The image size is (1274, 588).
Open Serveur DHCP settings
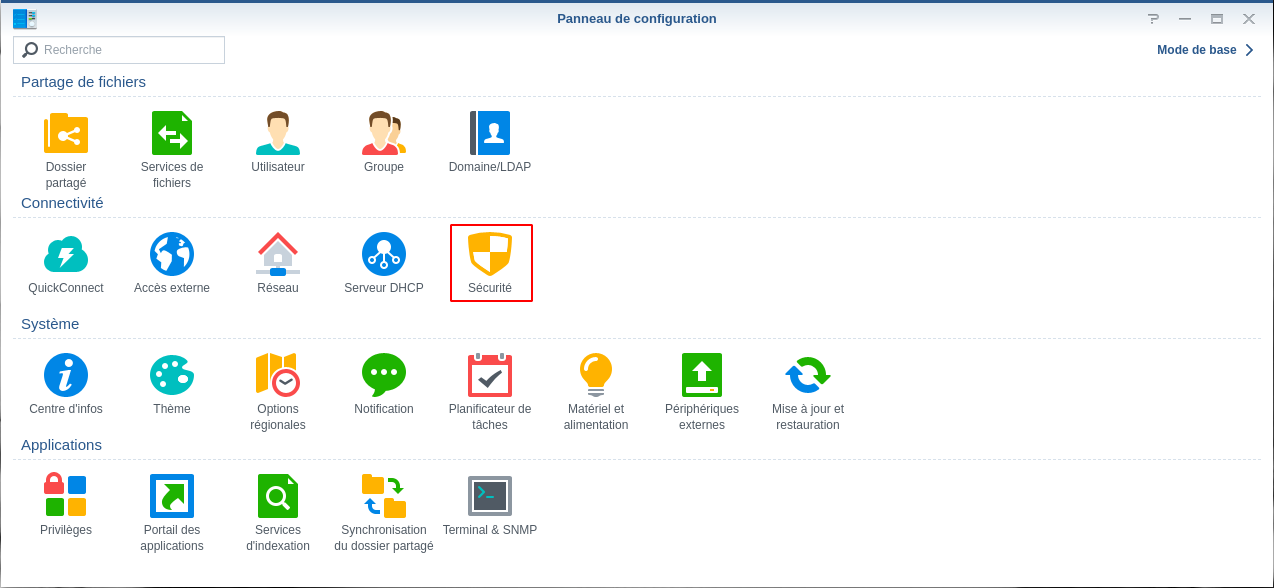click(384, 255)
